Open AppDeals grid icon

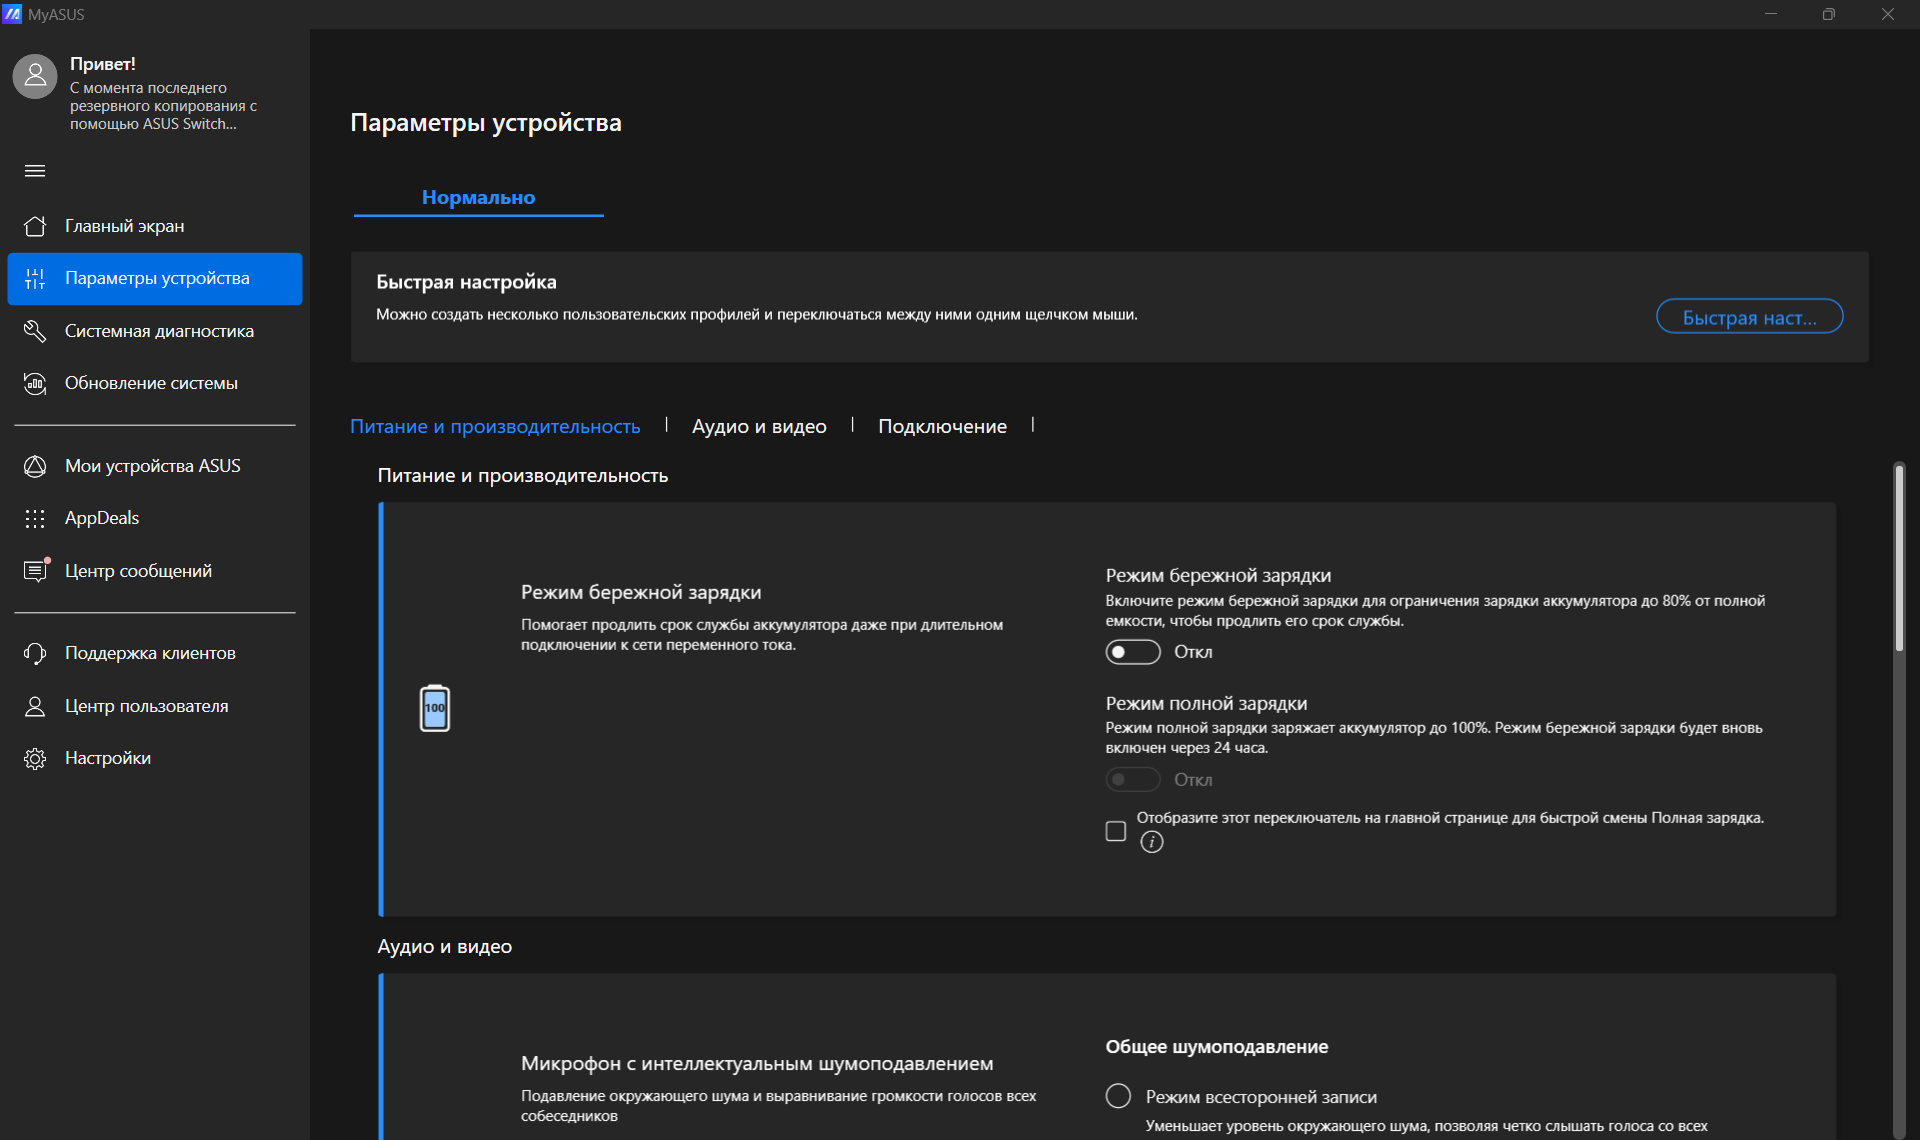(35, 518)
